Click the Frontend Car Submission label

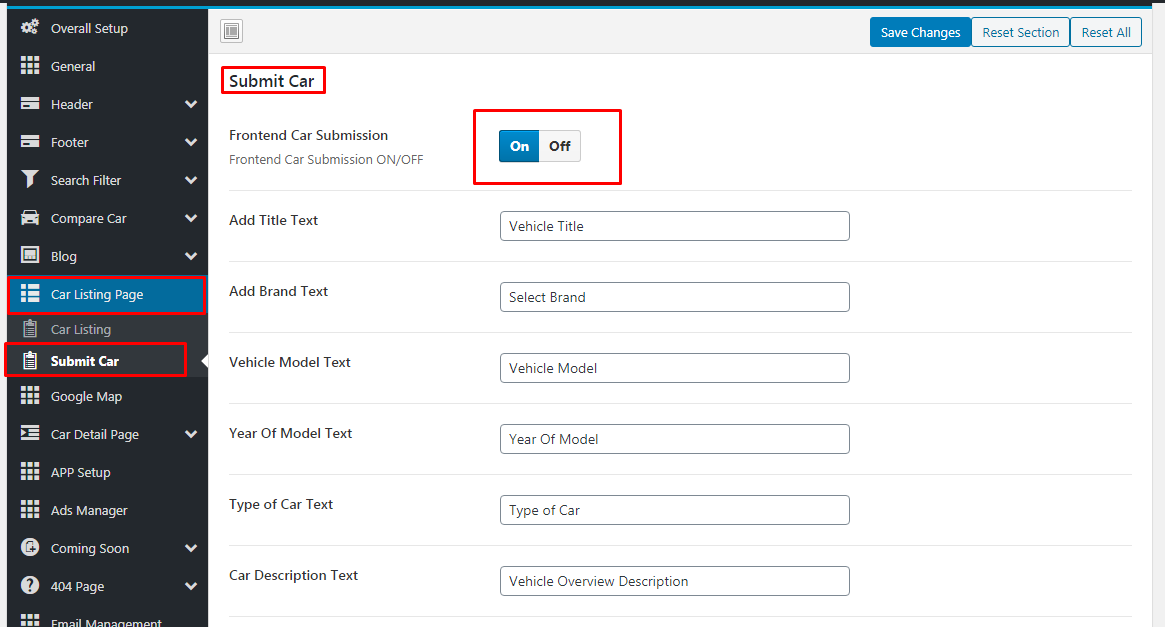308,135
